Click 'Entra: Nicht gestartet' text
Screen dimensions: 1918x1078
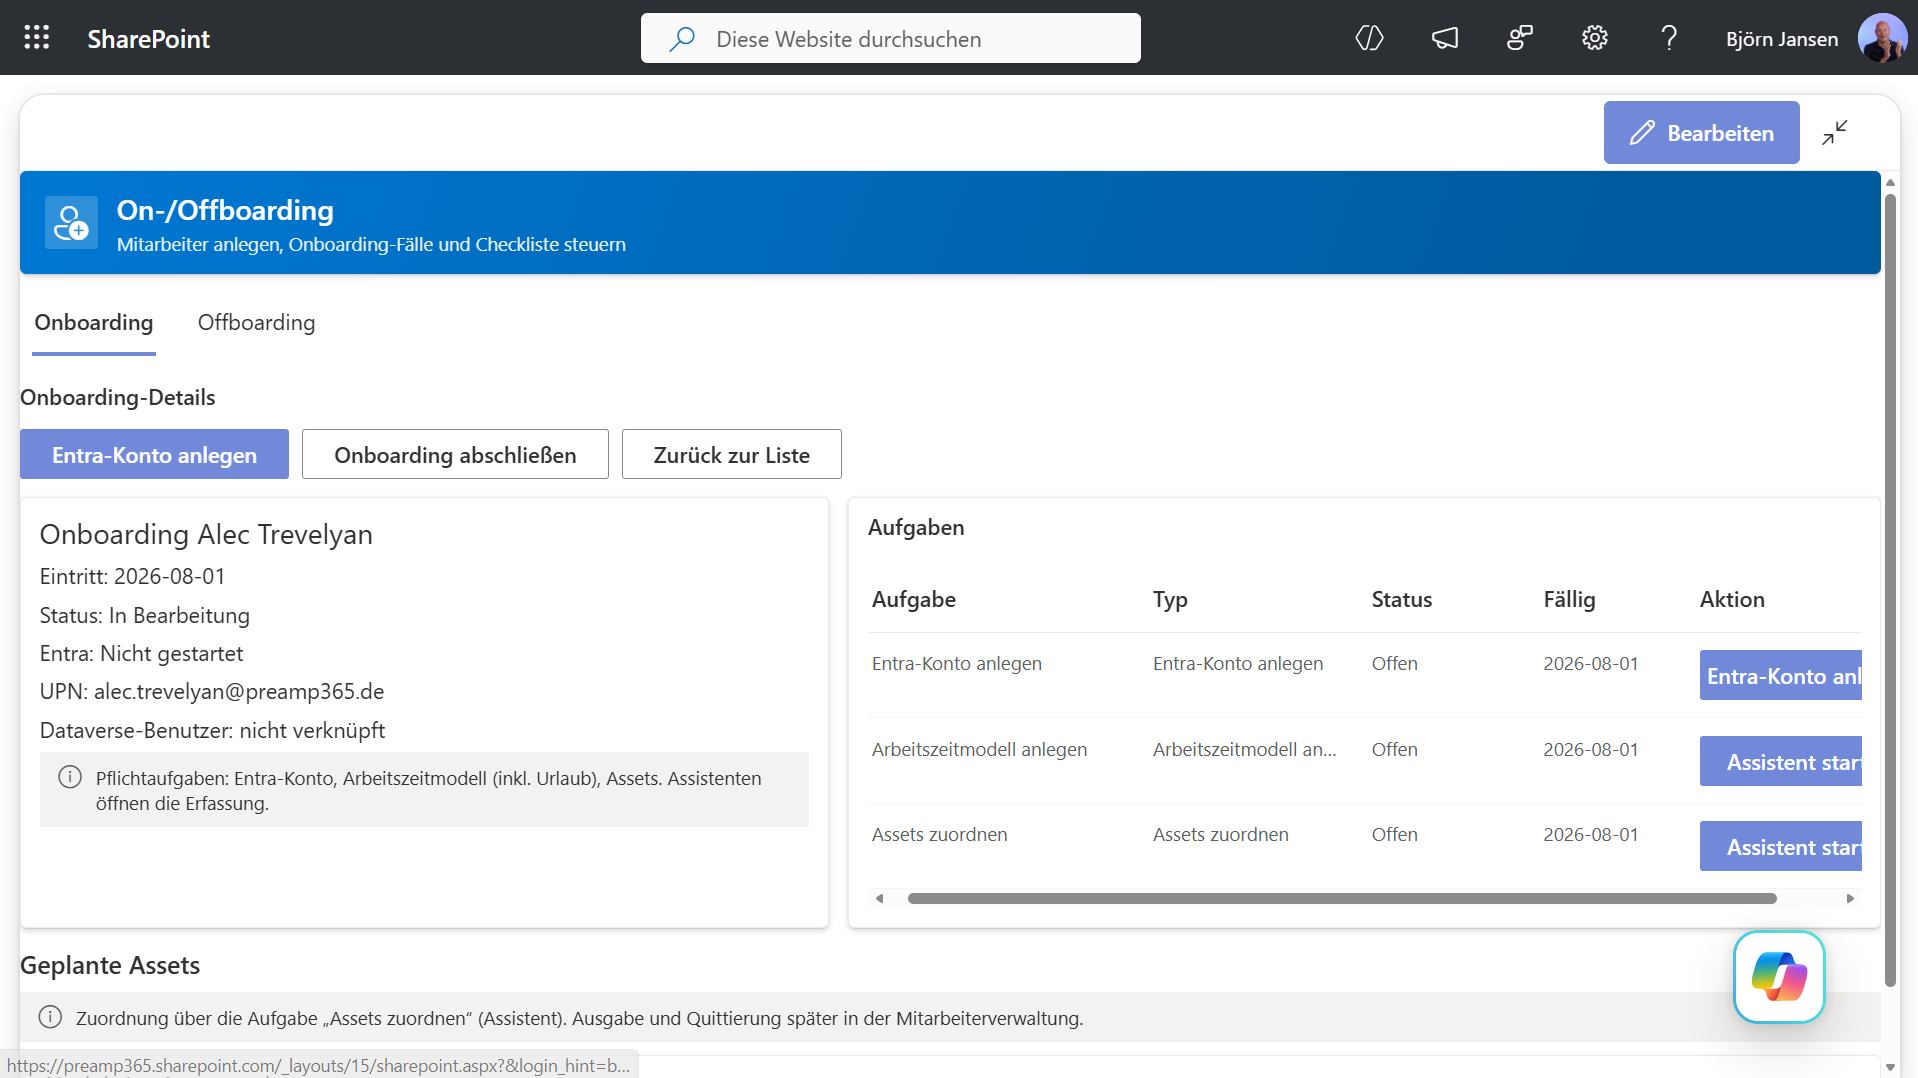pos(141,654)
